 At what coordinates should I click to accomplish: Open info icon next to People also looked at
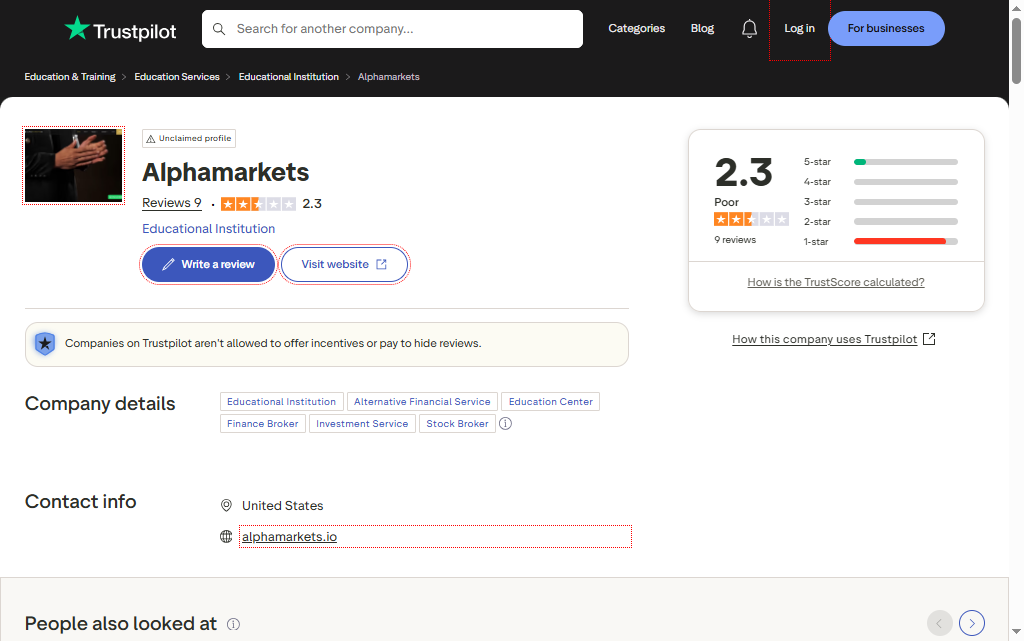click(x=233, y=624)
